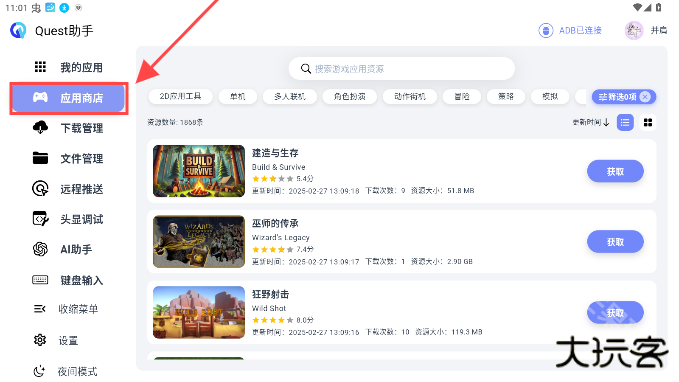Clear the selected filters chip
This screenshot has width=679, height=382.
pos(645,97)
